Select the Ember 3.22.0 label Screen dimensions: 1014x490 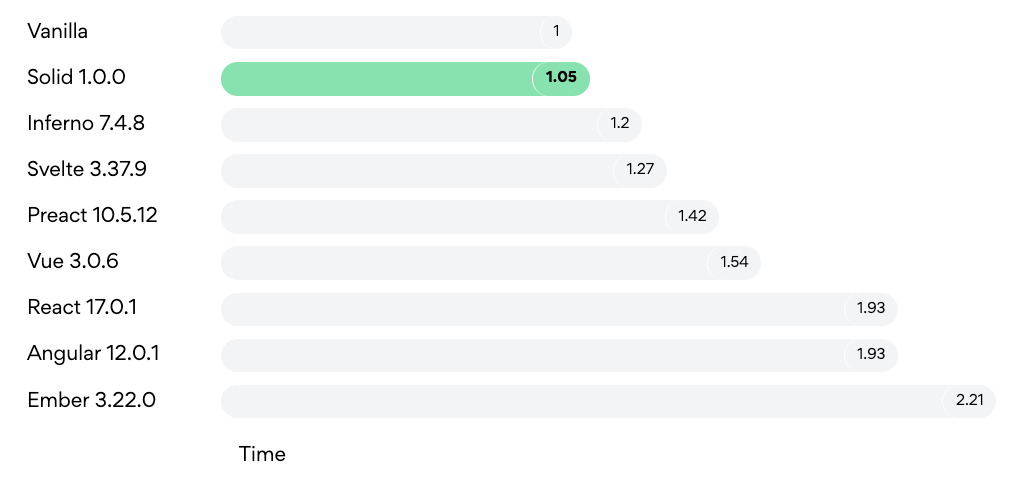(x=91, y=400)
